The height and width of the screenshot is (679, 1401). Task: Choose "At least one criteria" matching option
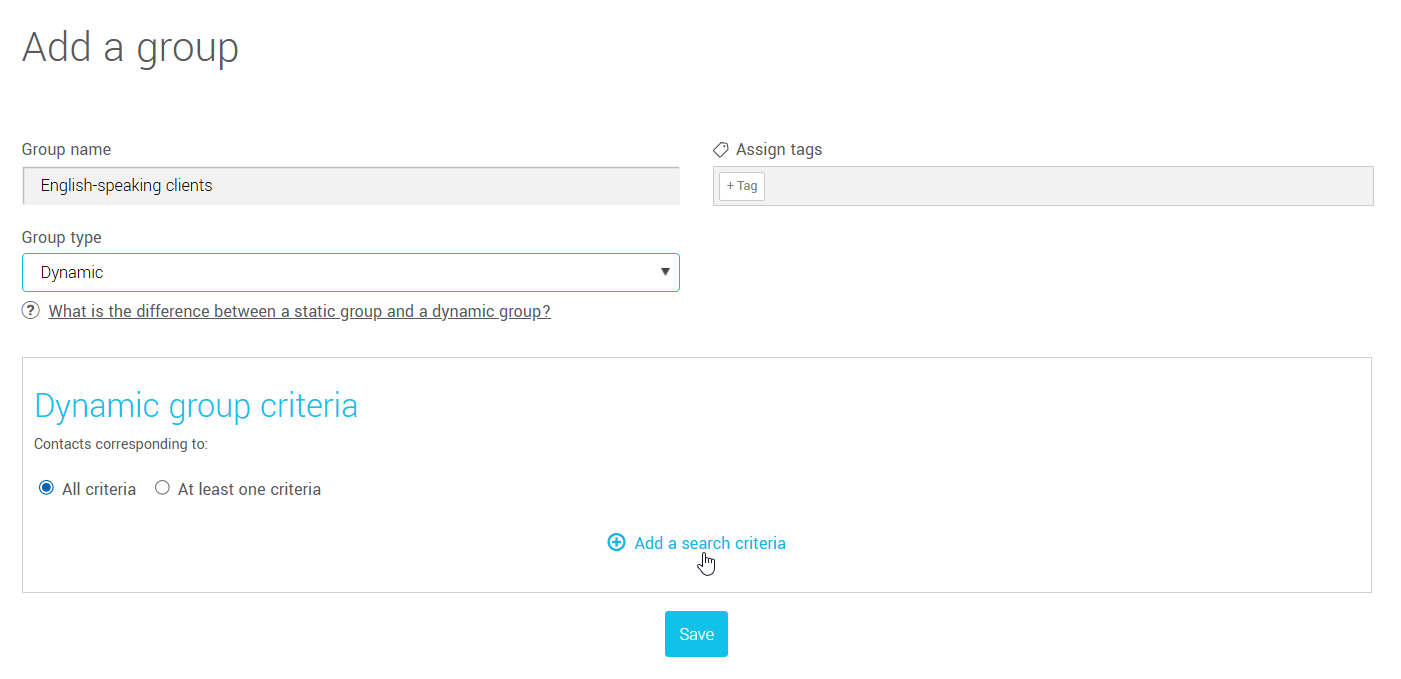click(x=162, y=487)
